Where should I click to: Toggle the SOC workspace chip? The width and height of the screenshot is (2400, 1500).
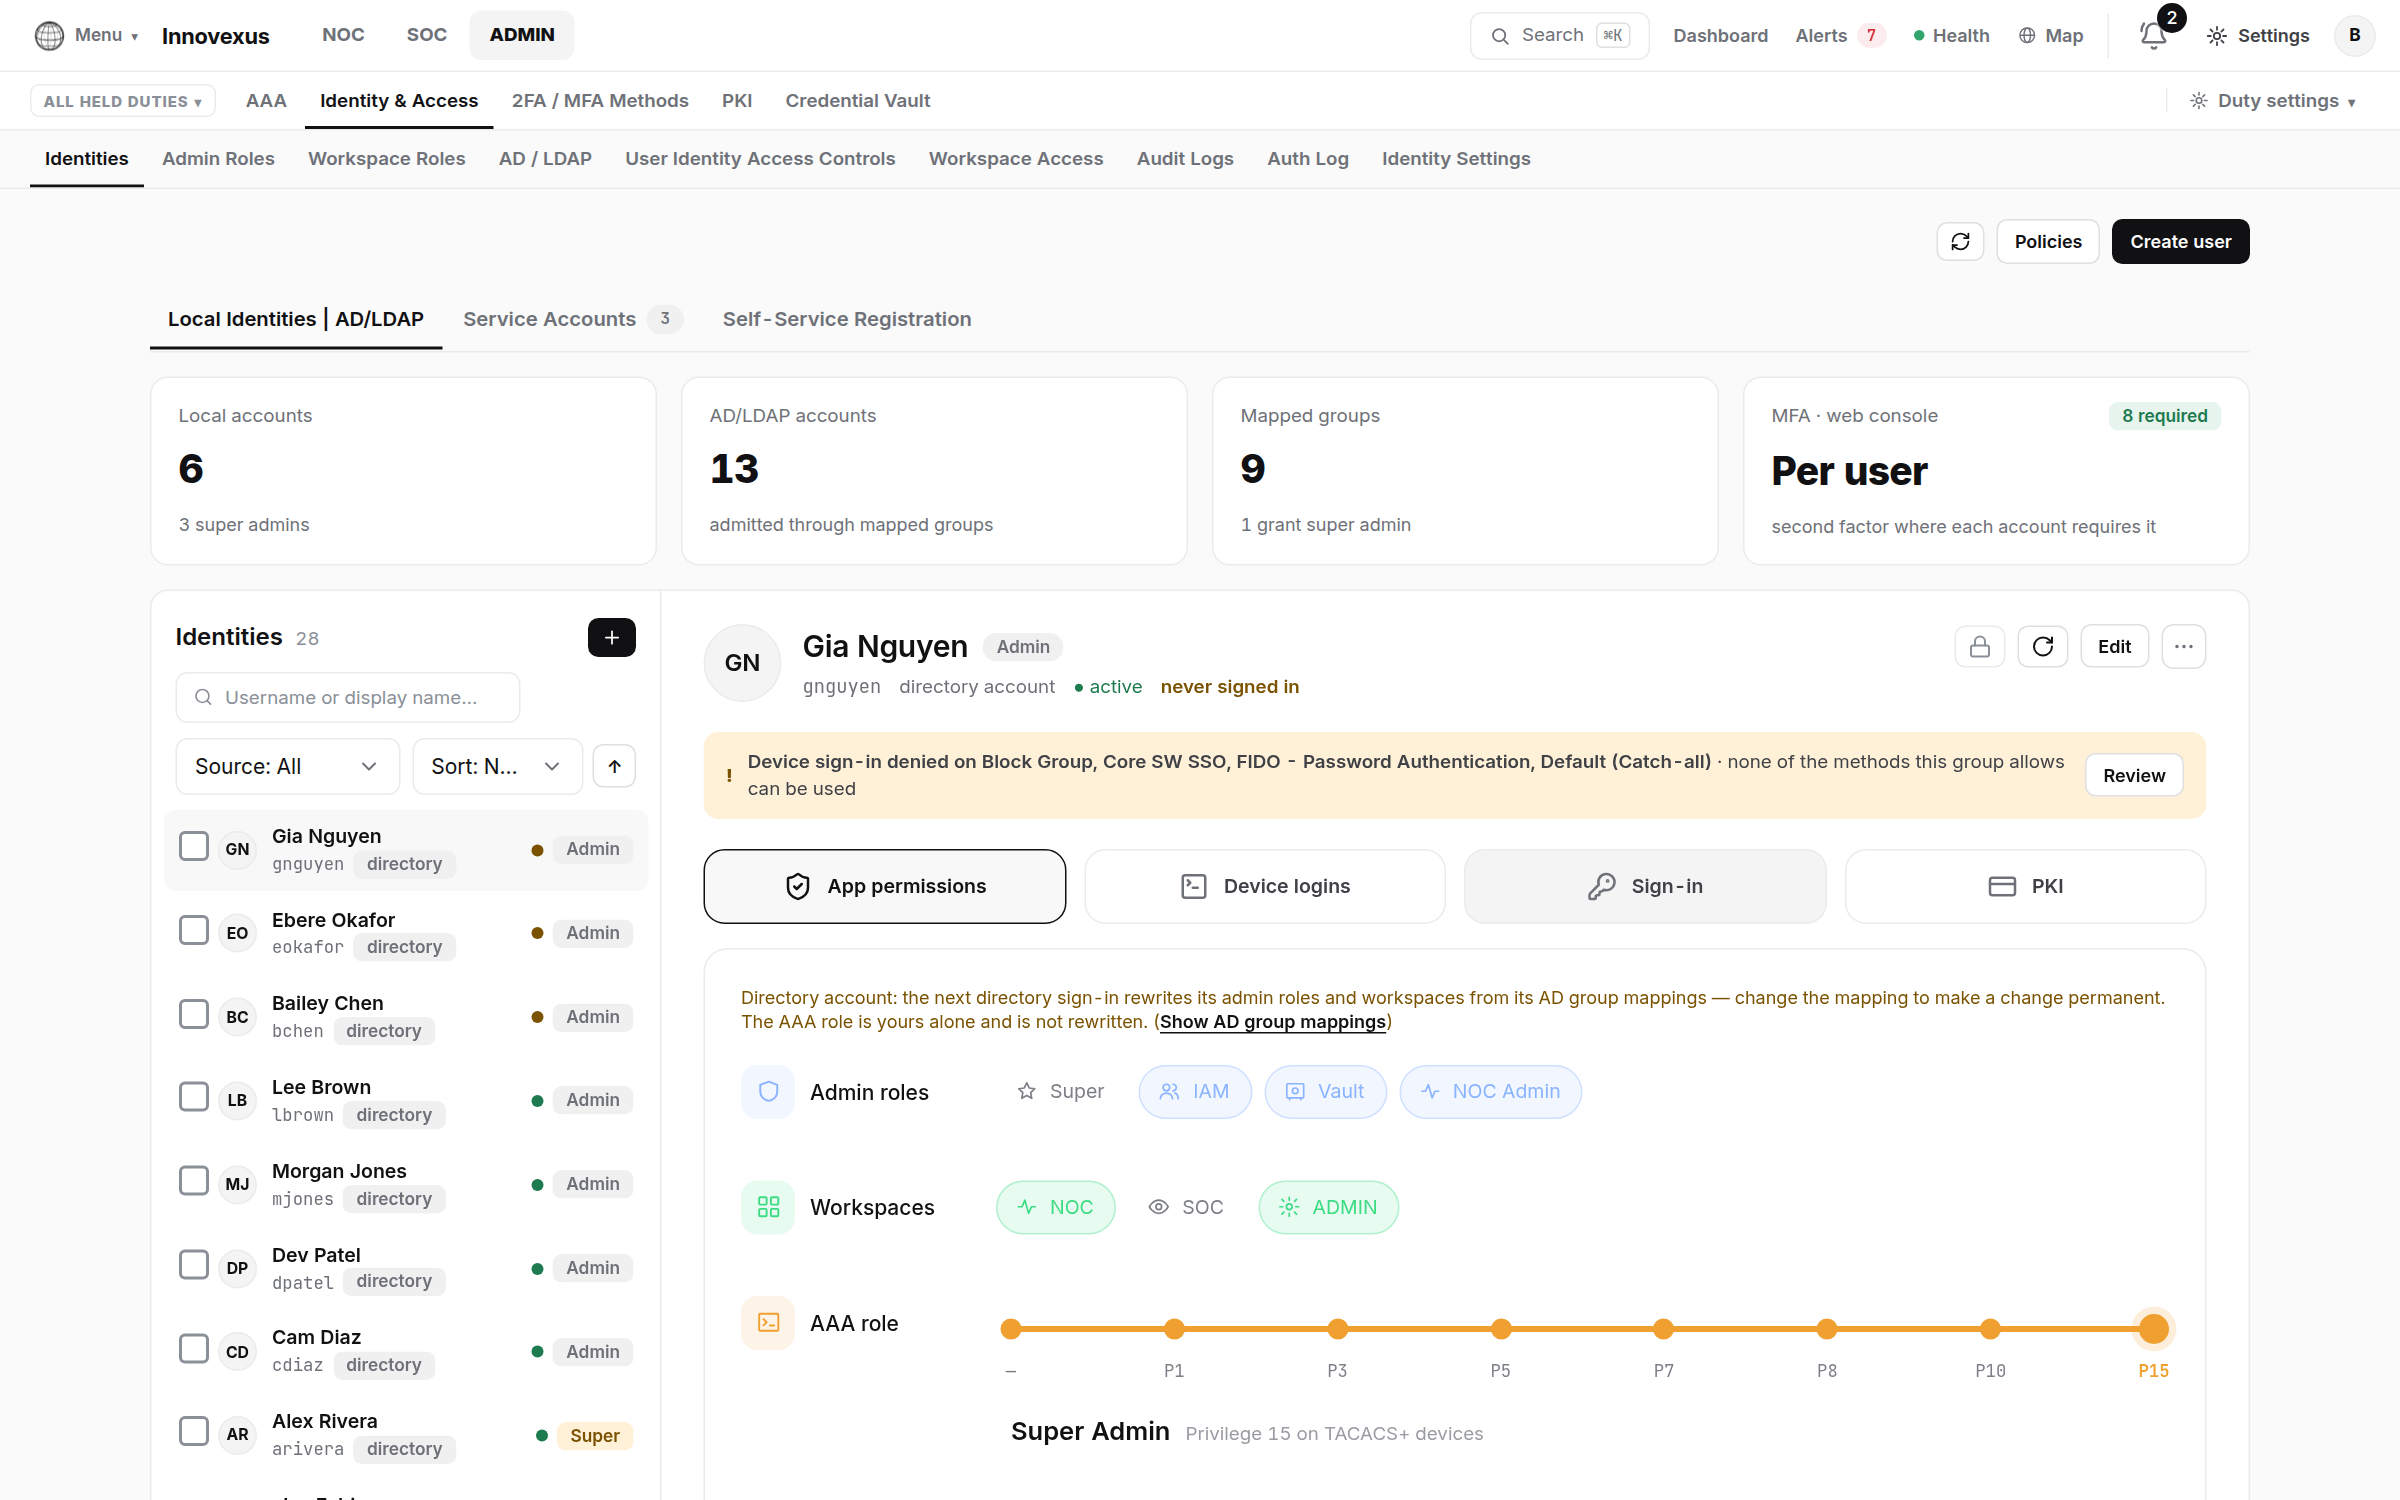[1186, 1208]
